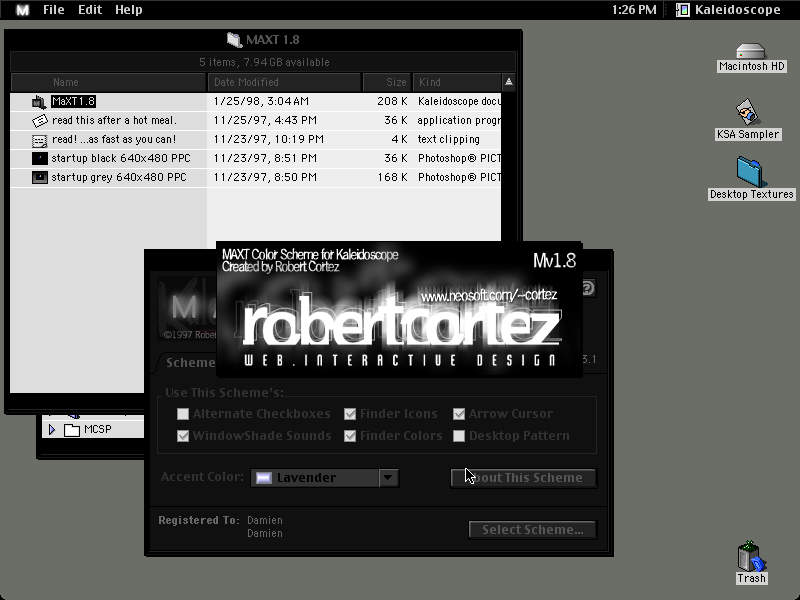Select the icon beside 'read this after a hot meal.'
Screen dimensions: 800x600
39,120
